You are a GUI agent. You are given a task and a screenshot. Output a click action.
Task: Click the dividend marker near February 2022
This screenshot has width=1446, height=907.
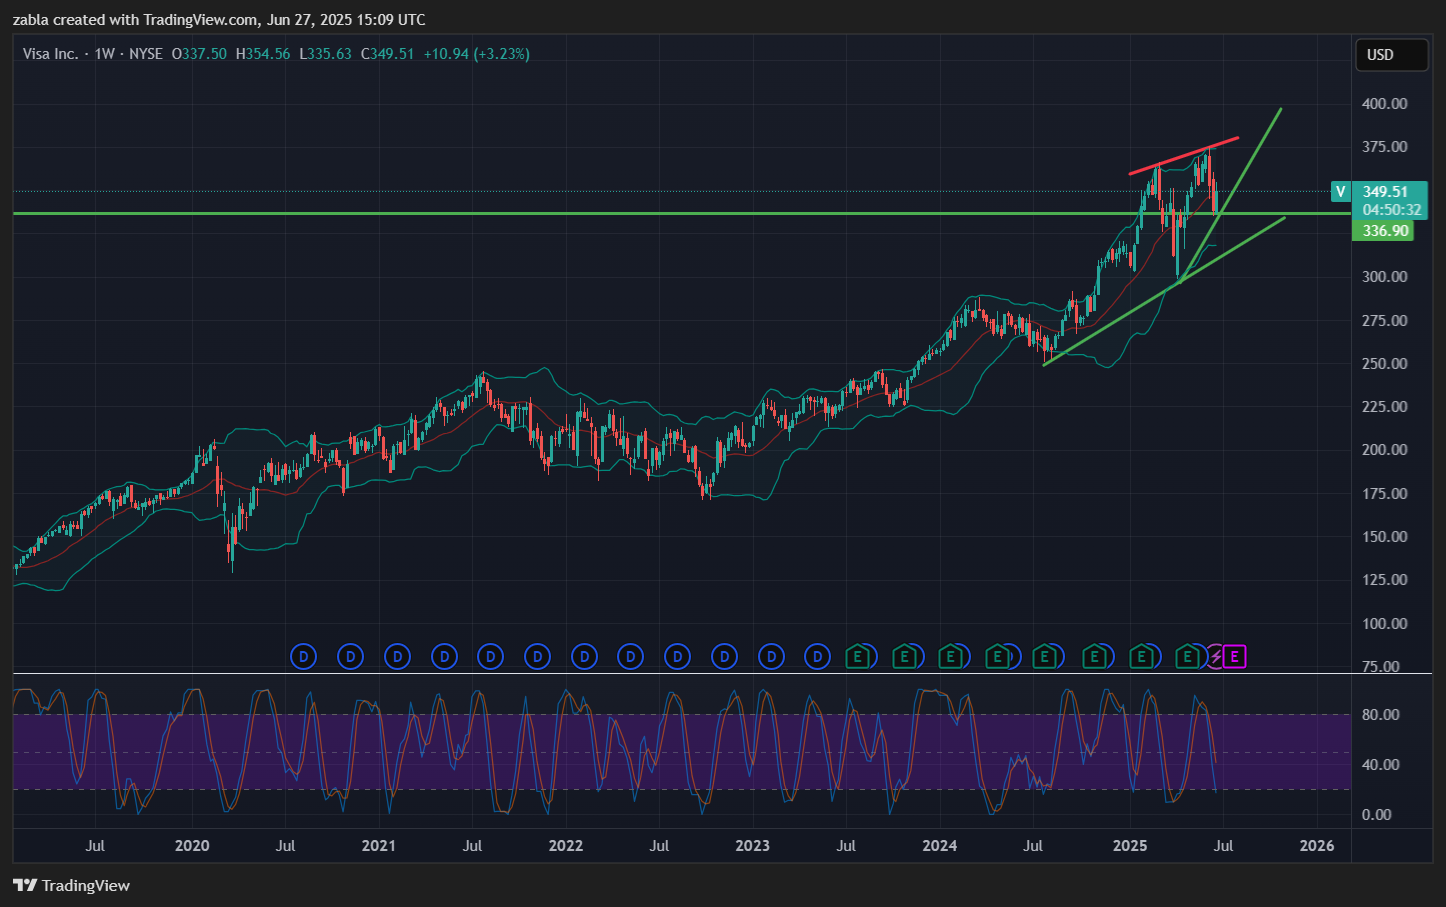[x=585, y=657]
